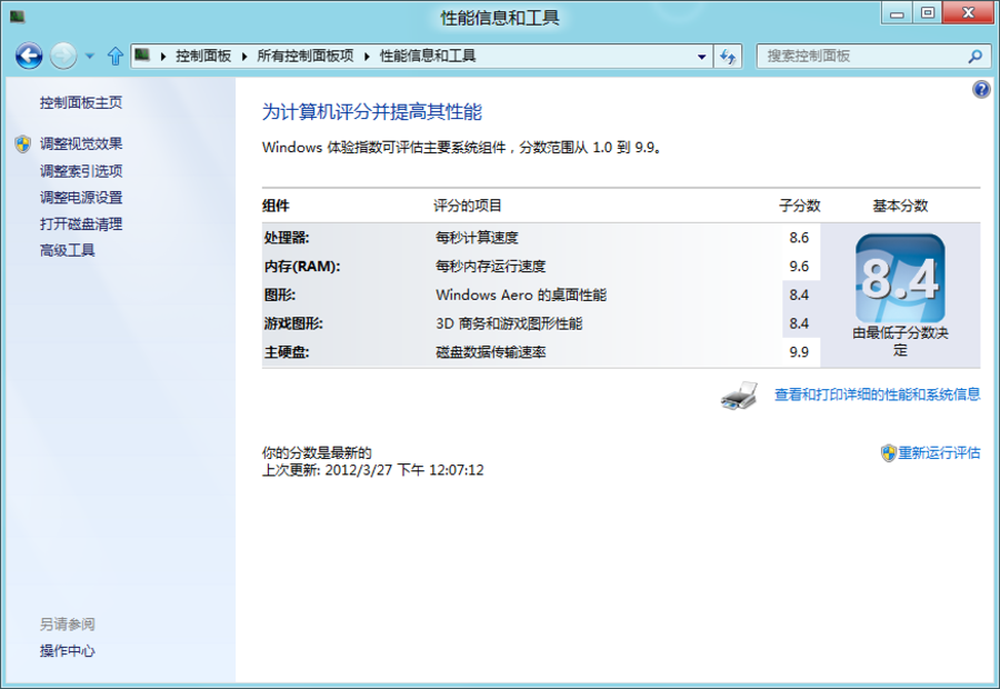
Task: Click the primary disk subscore 9.9
Action: [x=798, y=352]
